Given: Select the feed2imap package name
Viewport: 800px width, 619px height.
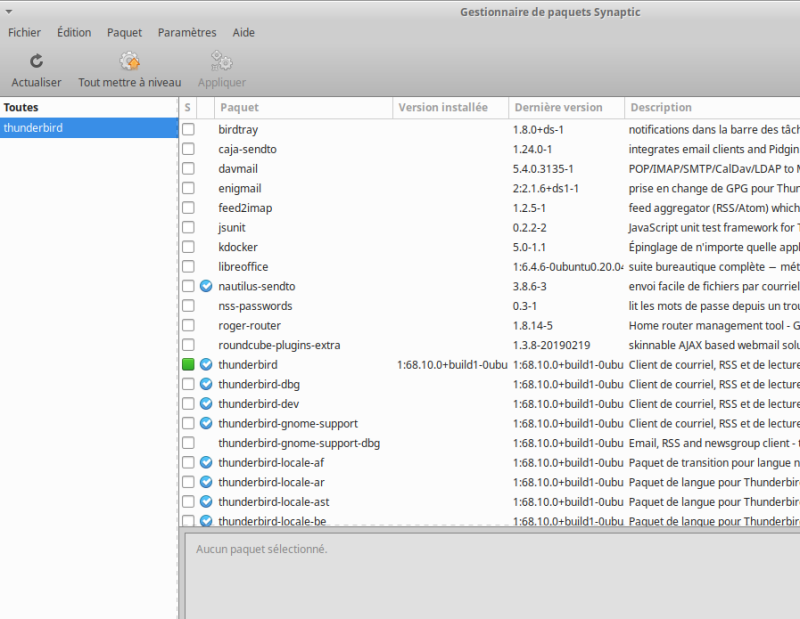Looking at the screenshot, I should pyautogui.click(x=245, y=208).
